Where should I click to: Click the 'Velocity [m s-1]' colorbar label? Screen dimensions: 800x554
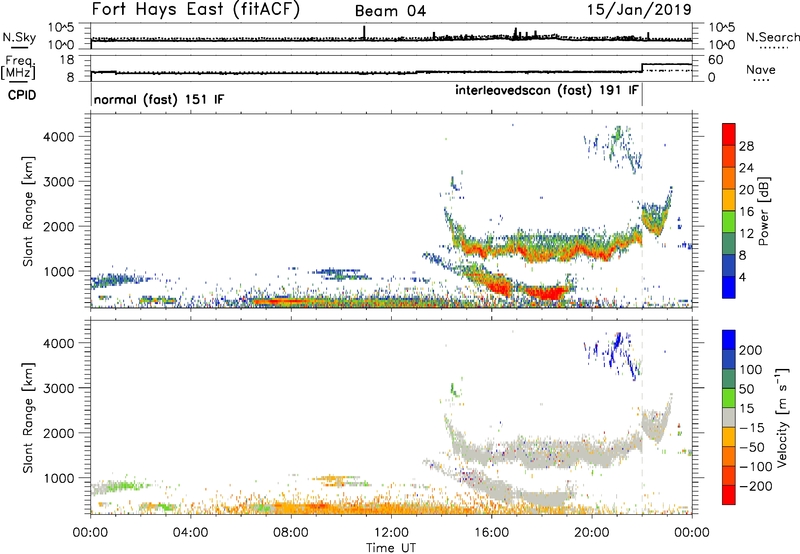(x=783, y=417)
